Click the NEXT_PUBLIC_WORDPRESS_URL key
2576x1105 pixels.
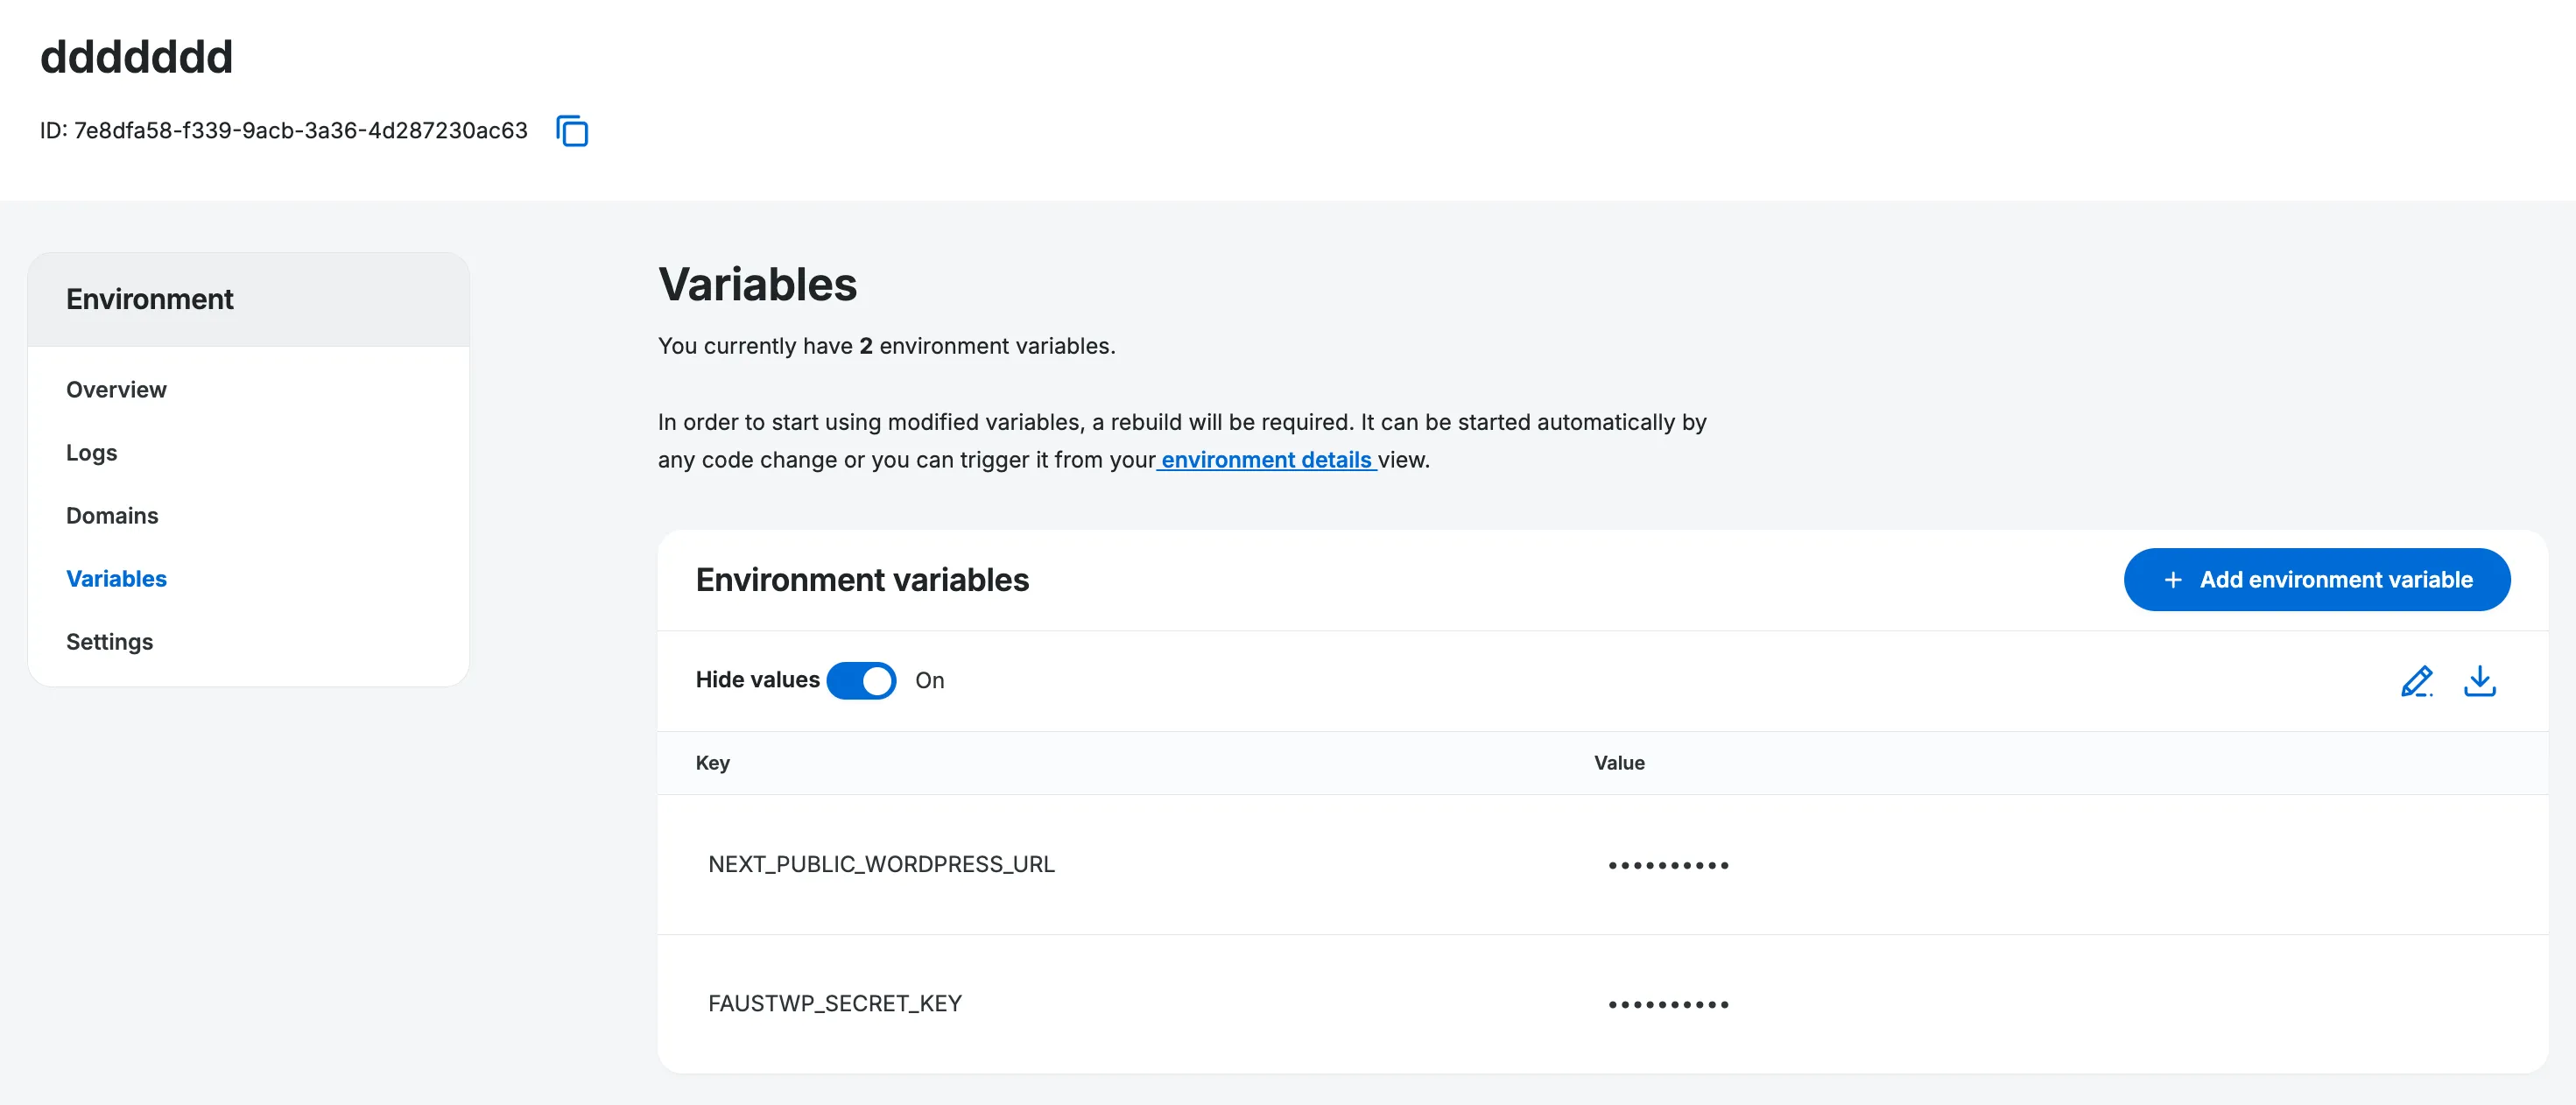click(x=881, y=864)
